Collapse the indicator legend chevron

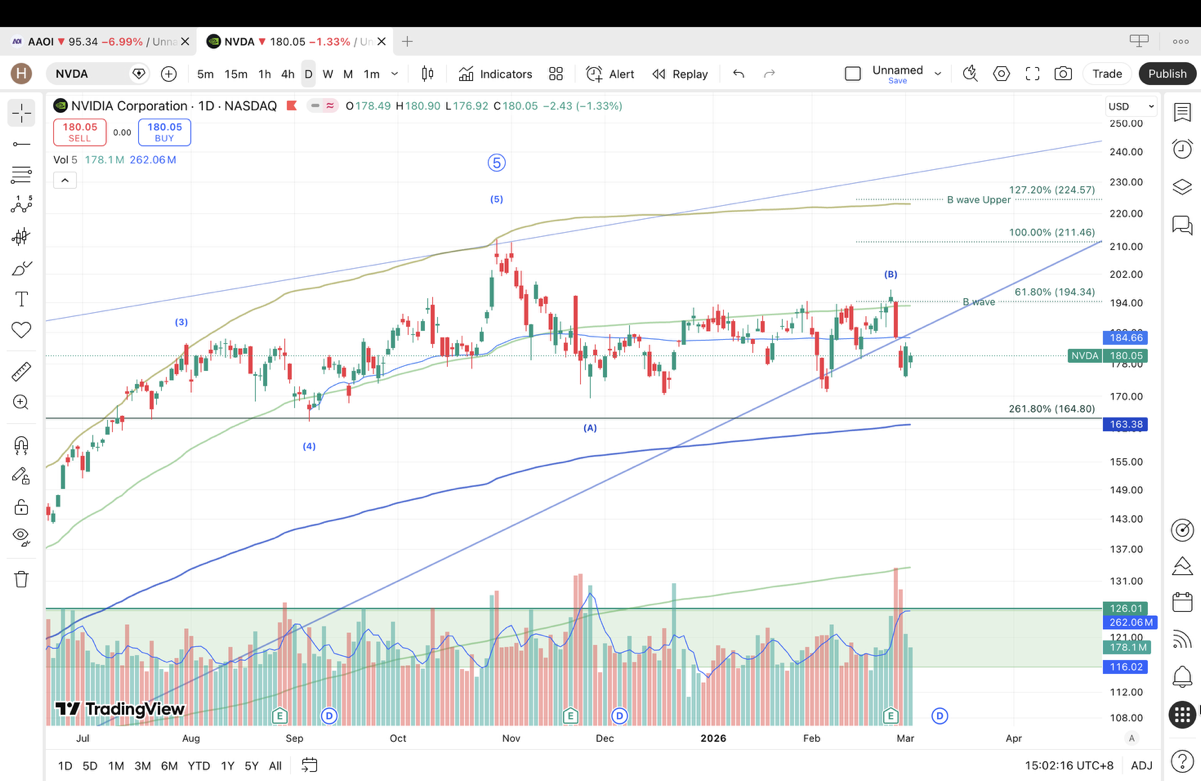pos(64,181)
